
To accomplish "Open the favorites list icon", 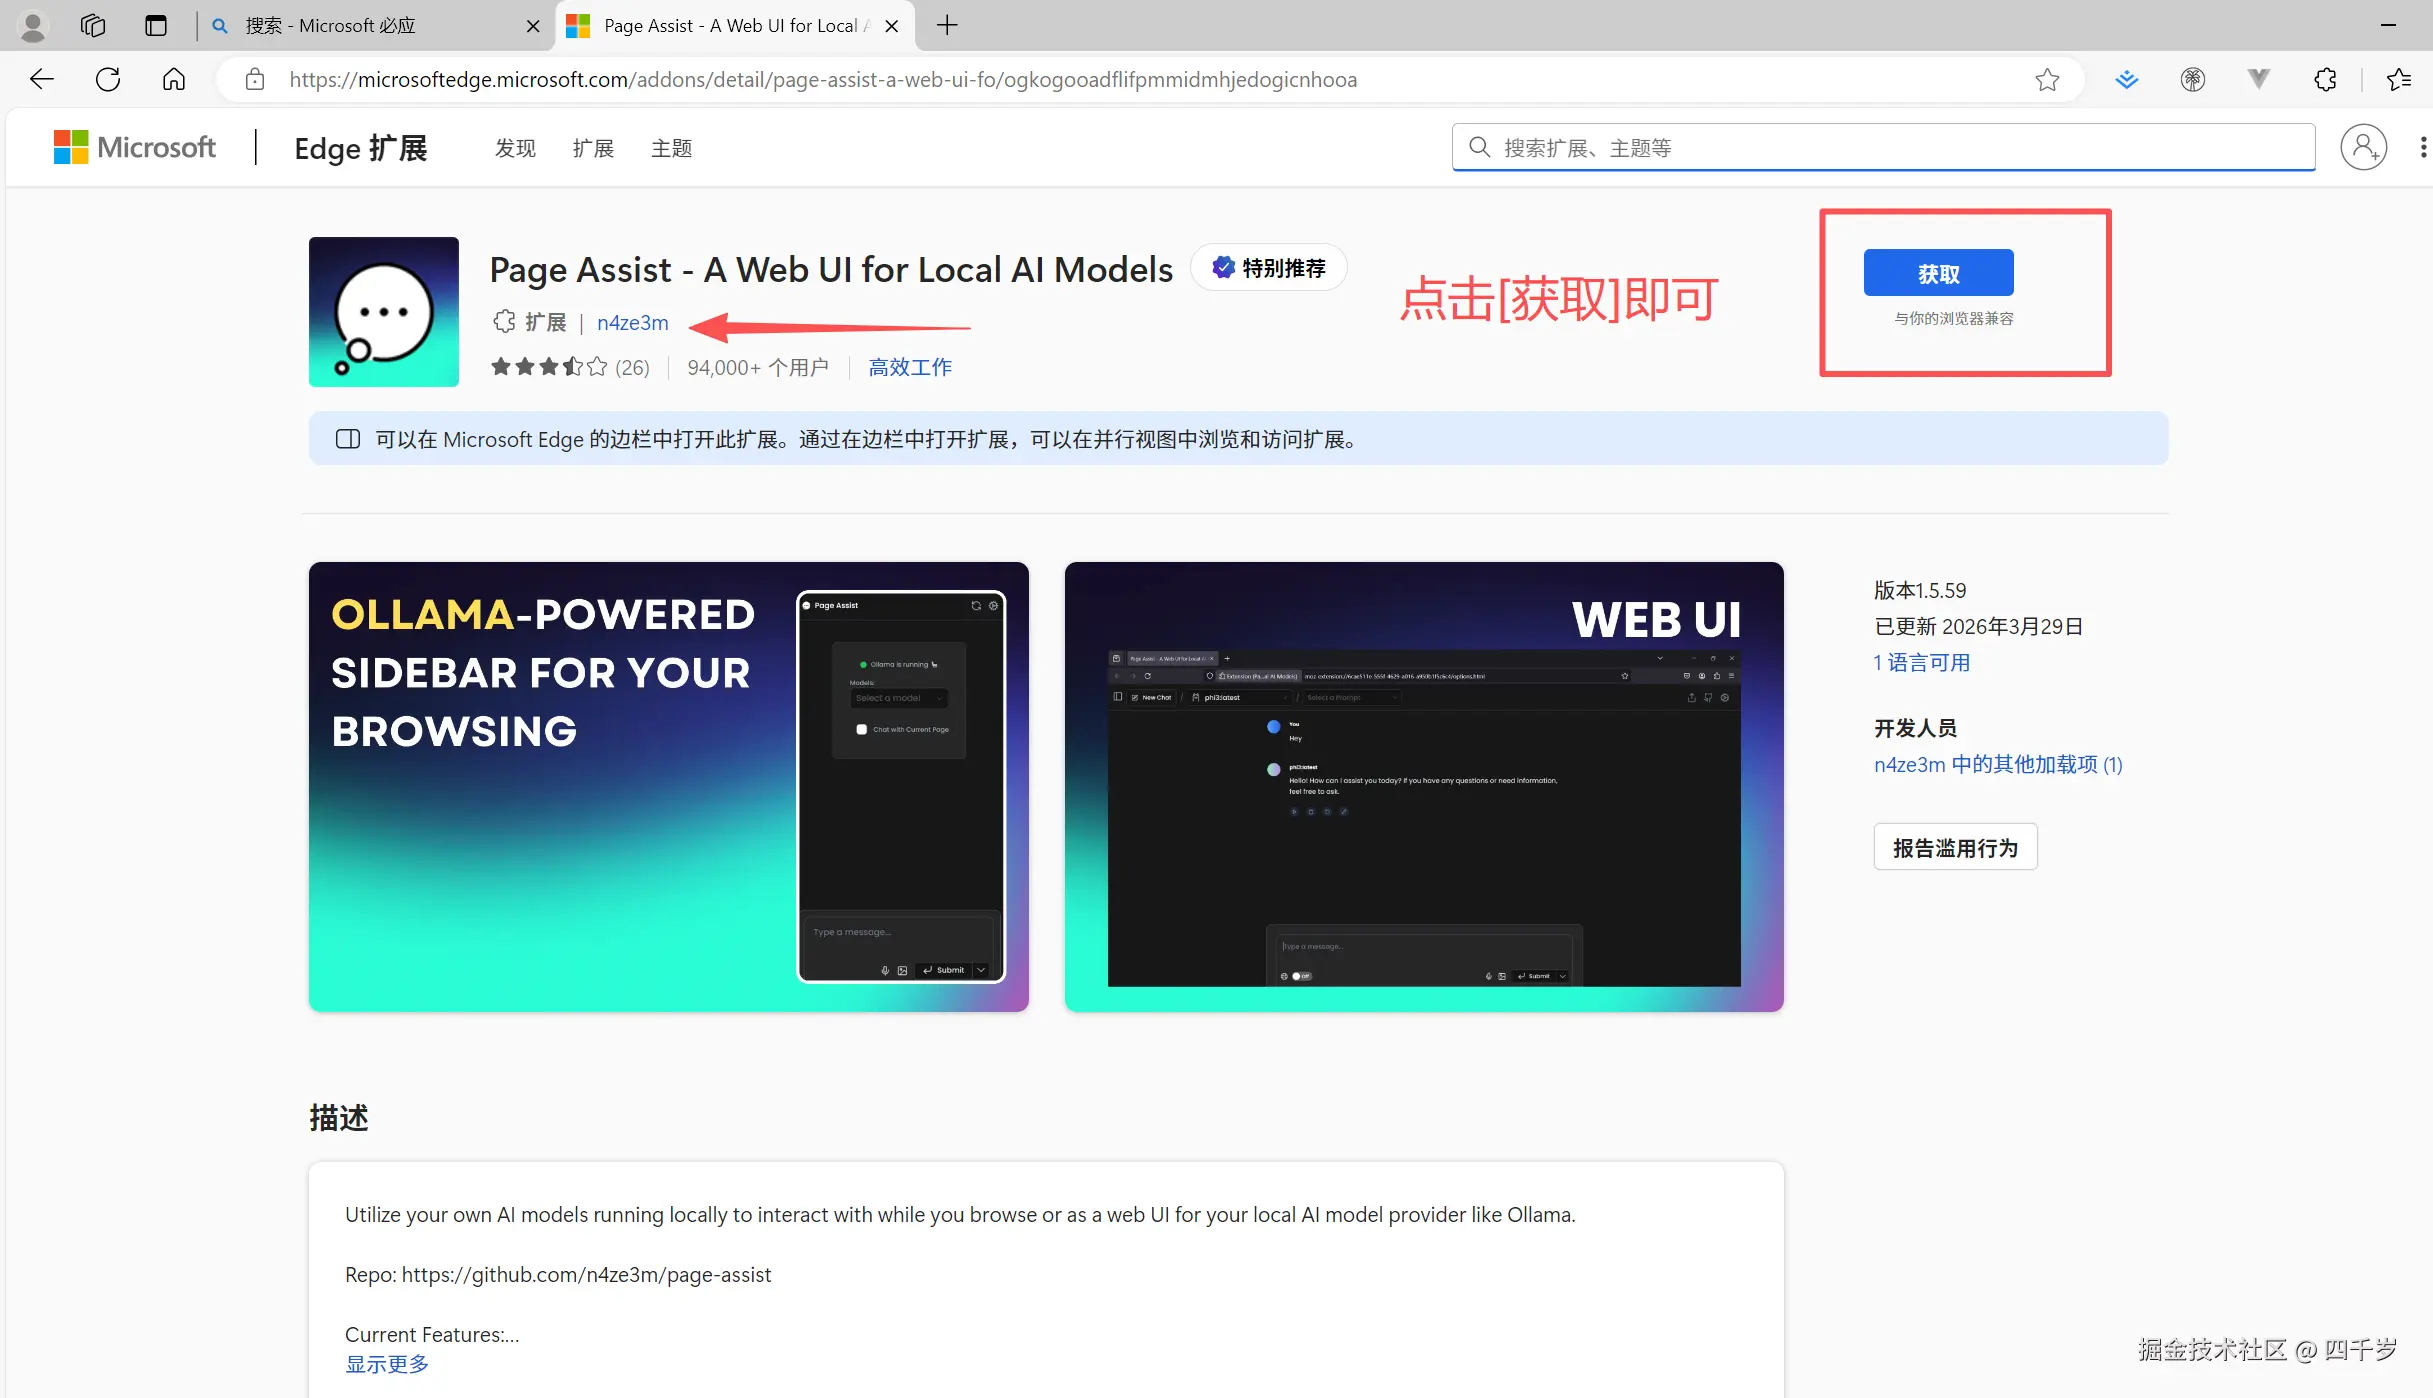I will (2398, 79).
